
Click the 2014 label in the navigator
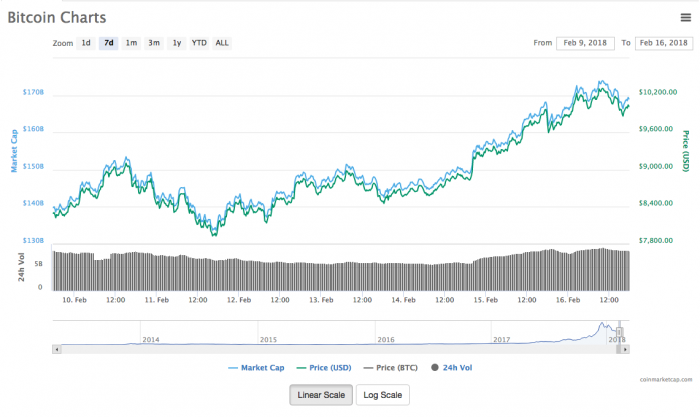(x=151, y=340)
